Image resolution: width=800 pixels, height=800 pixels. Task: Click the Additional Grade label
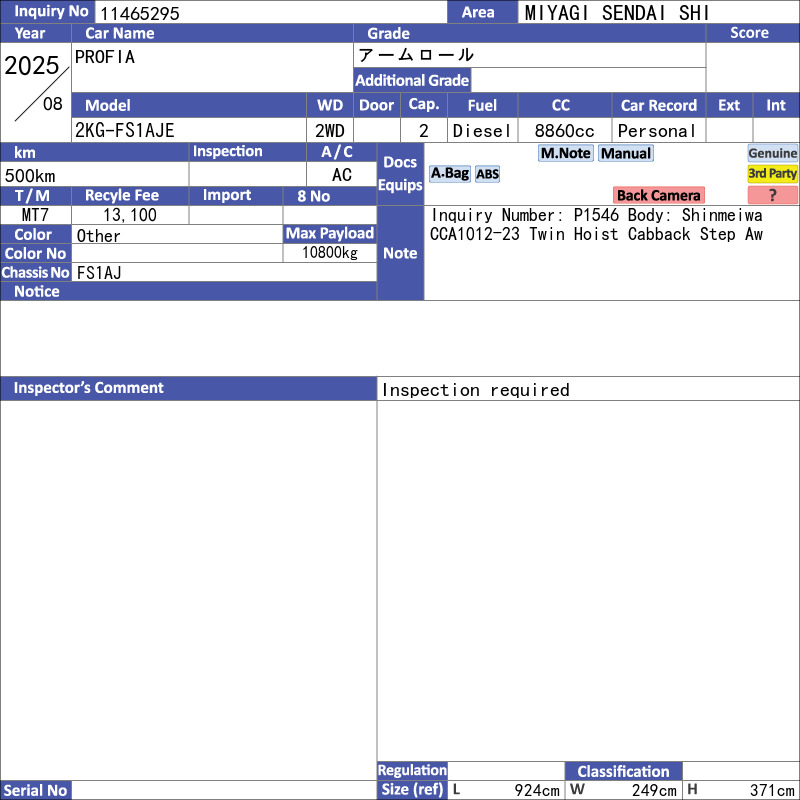tap(412, 80)
